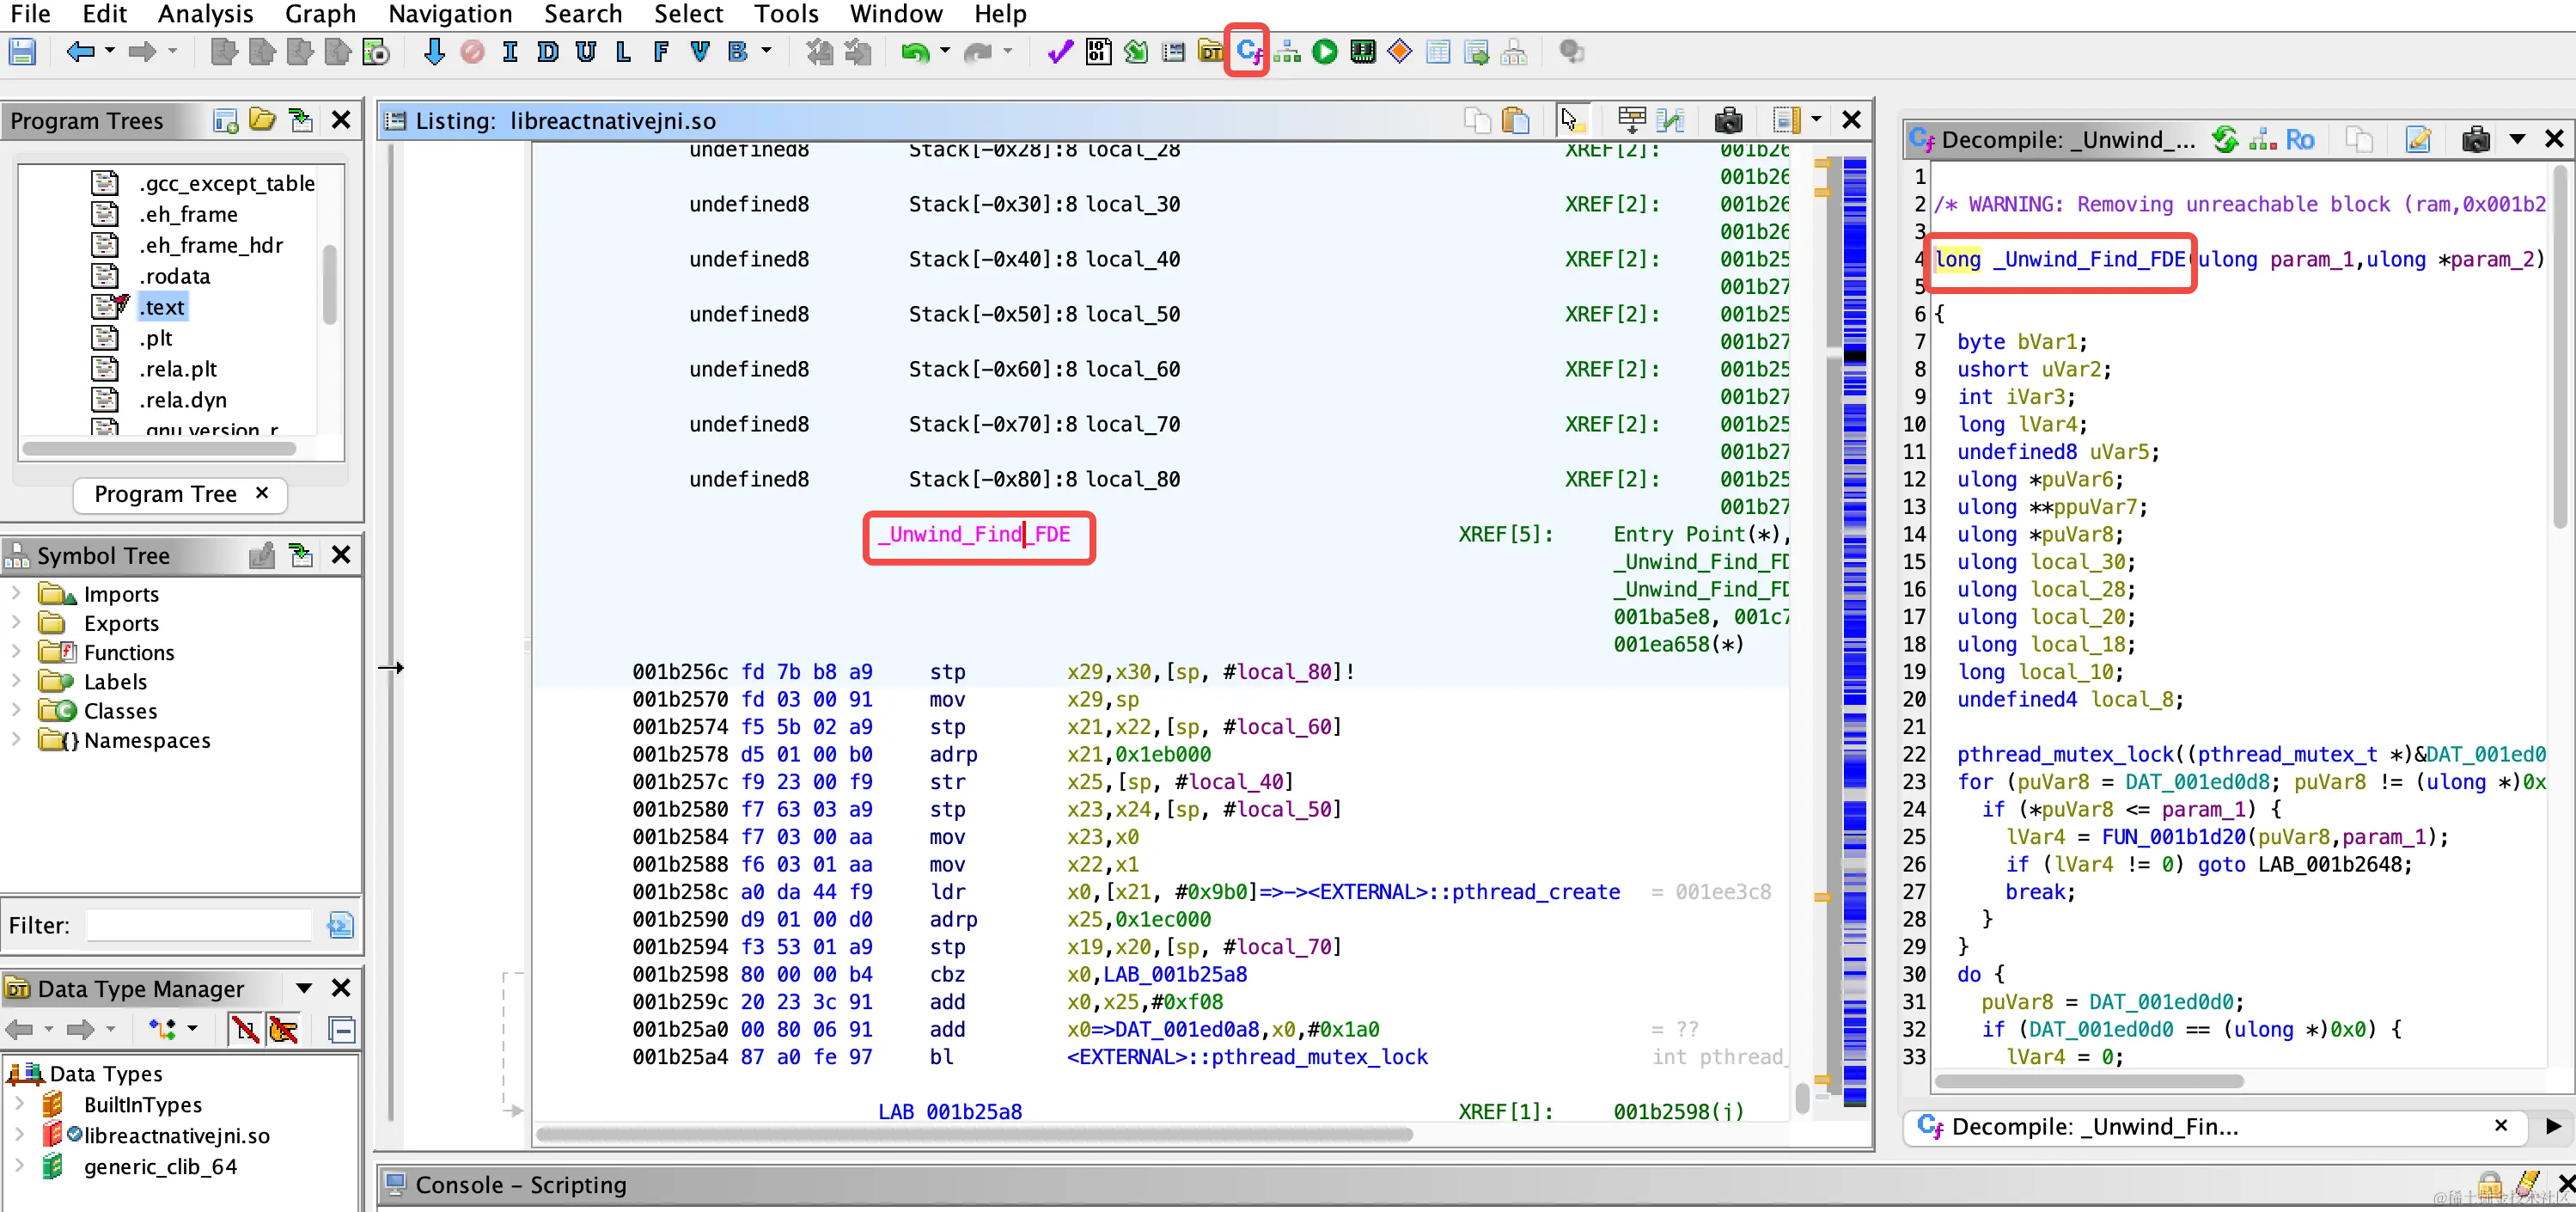Click LAB_001b25a8 operand at 001b2598
This screenshot has width=2576, height=1212.
1175,974
